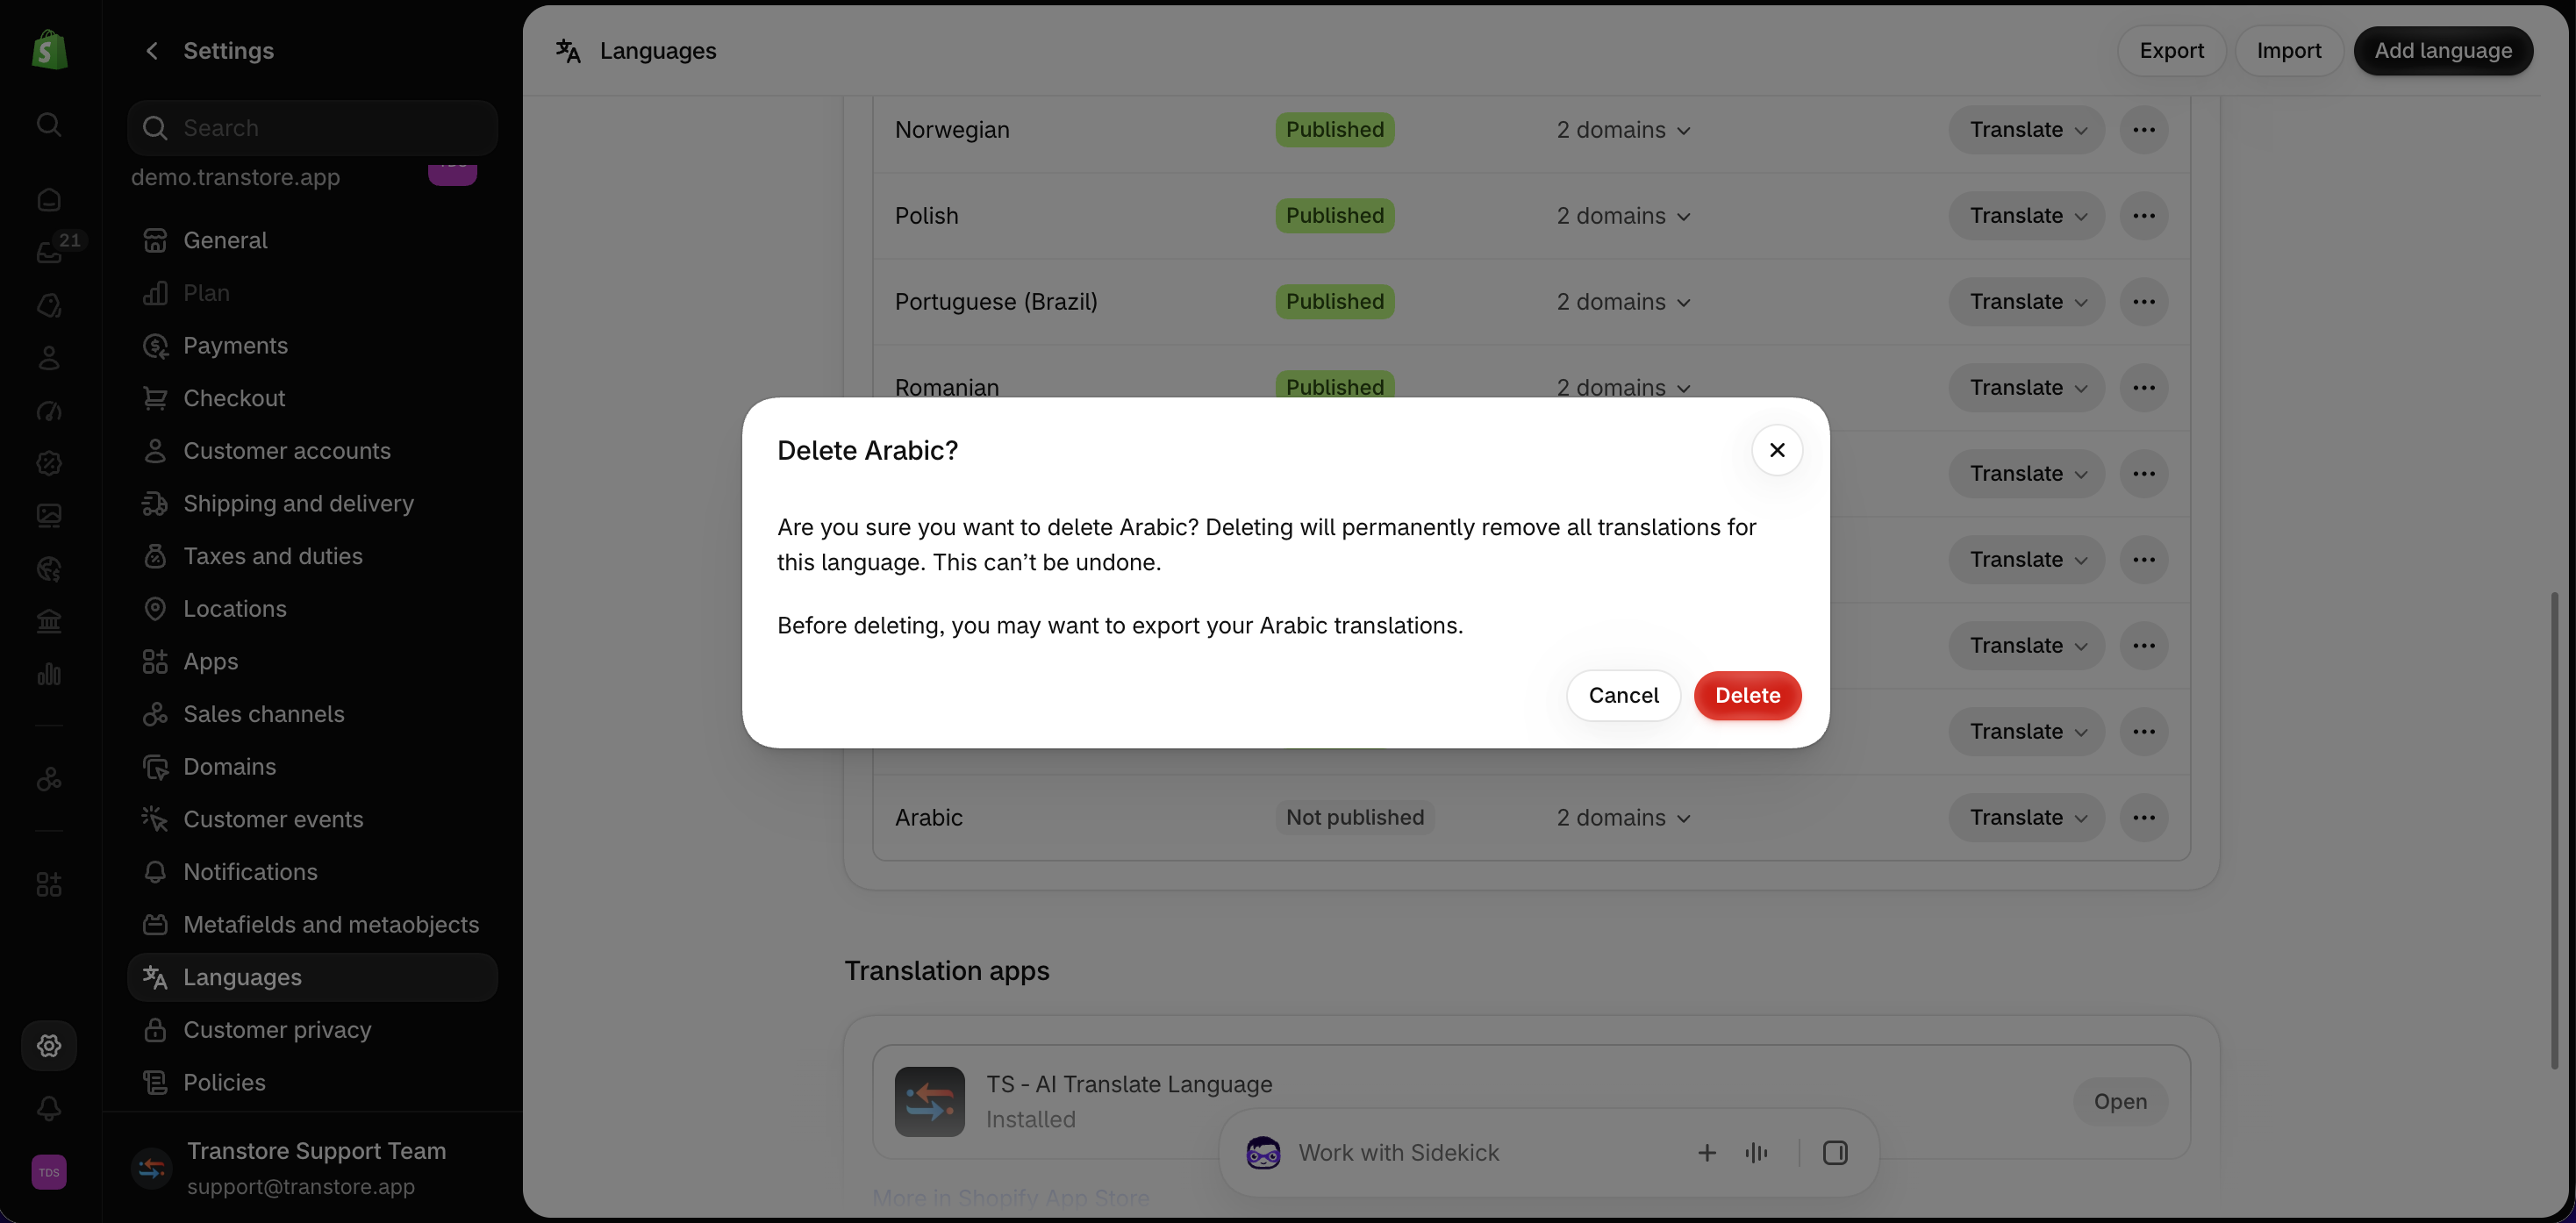This screenshot has height=1223, width=2576.
Task: Close the Delete Arabic dialog
Action: pos(1777,450)
